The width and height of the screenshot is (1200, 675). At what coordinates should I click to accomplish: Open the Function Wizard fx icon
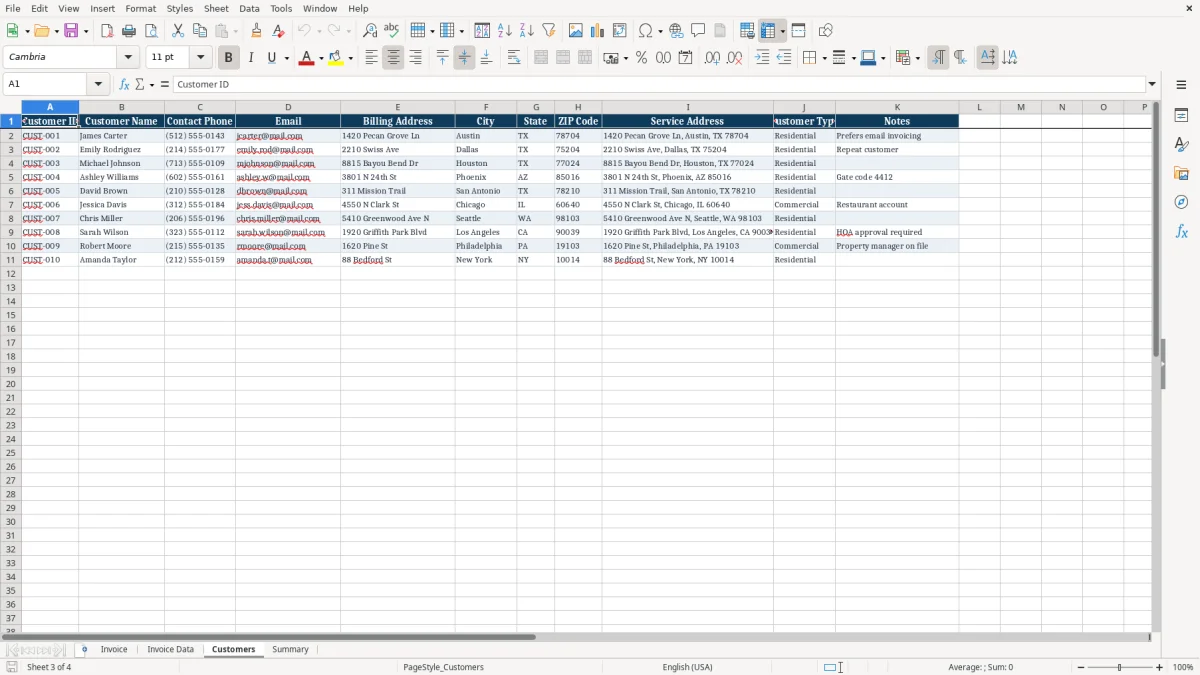pyautogui.click(x=124, y=84)
